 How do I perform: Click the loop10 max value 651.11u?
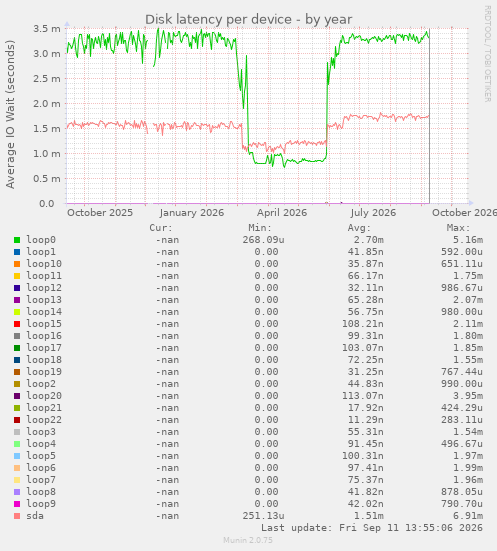(462, 264)
